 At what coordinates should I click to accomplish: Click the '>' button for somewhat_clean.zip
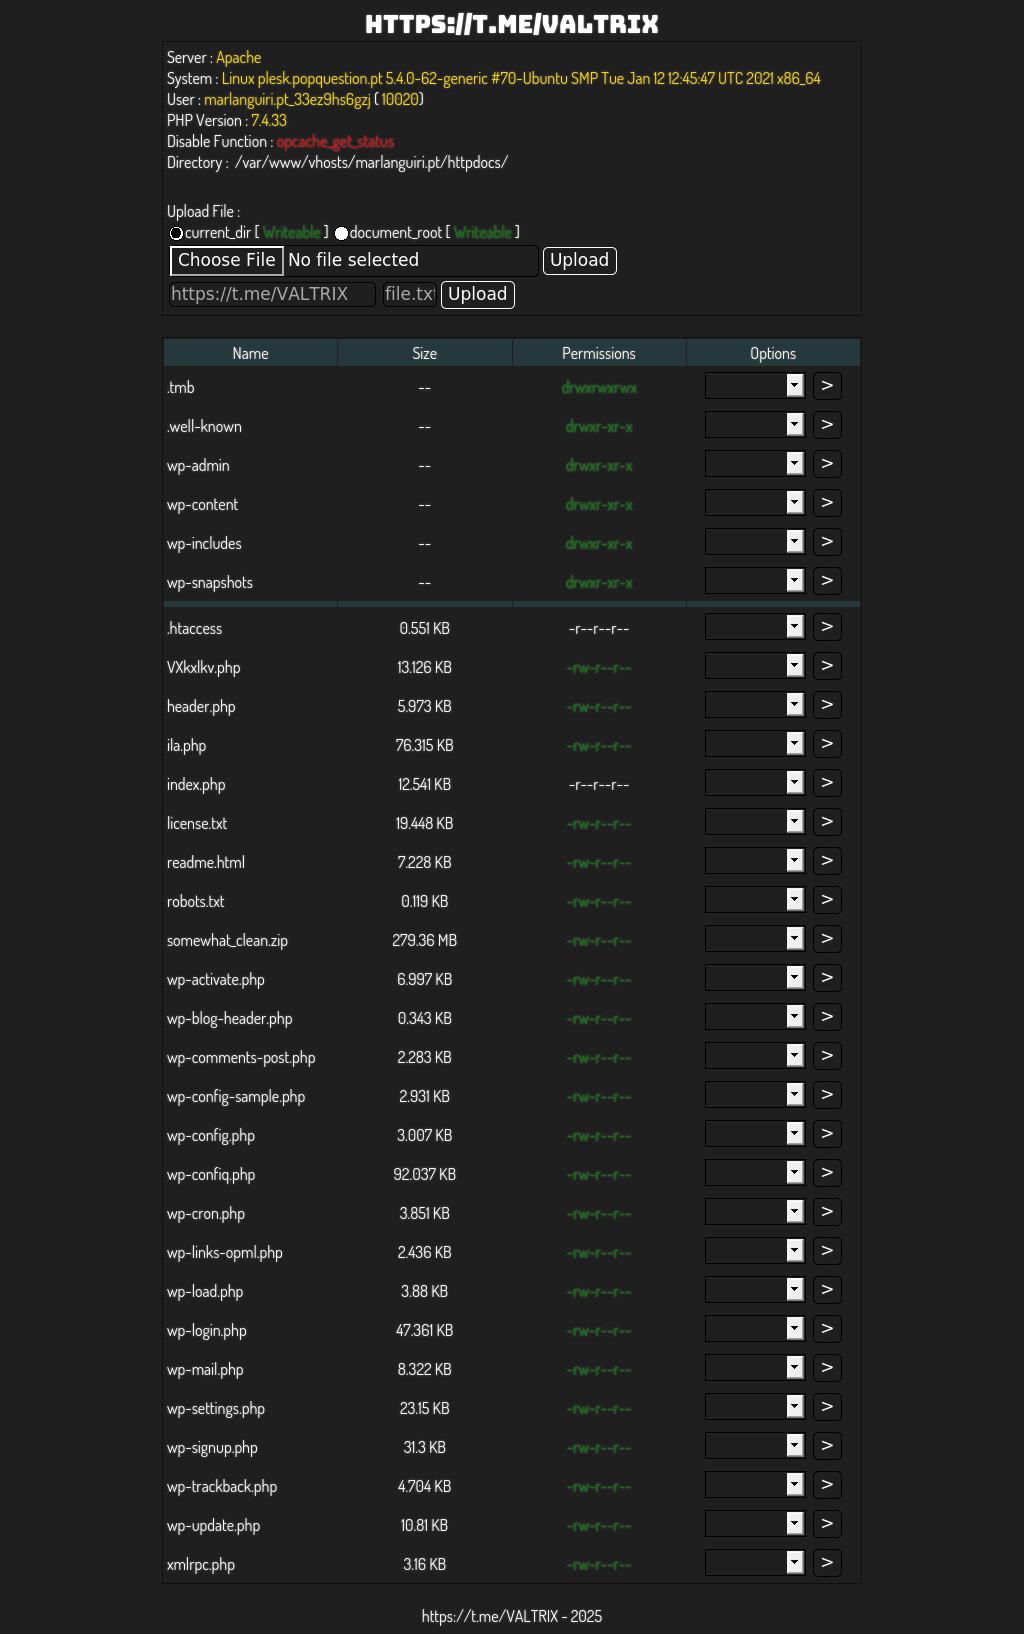tap(827, 939)
